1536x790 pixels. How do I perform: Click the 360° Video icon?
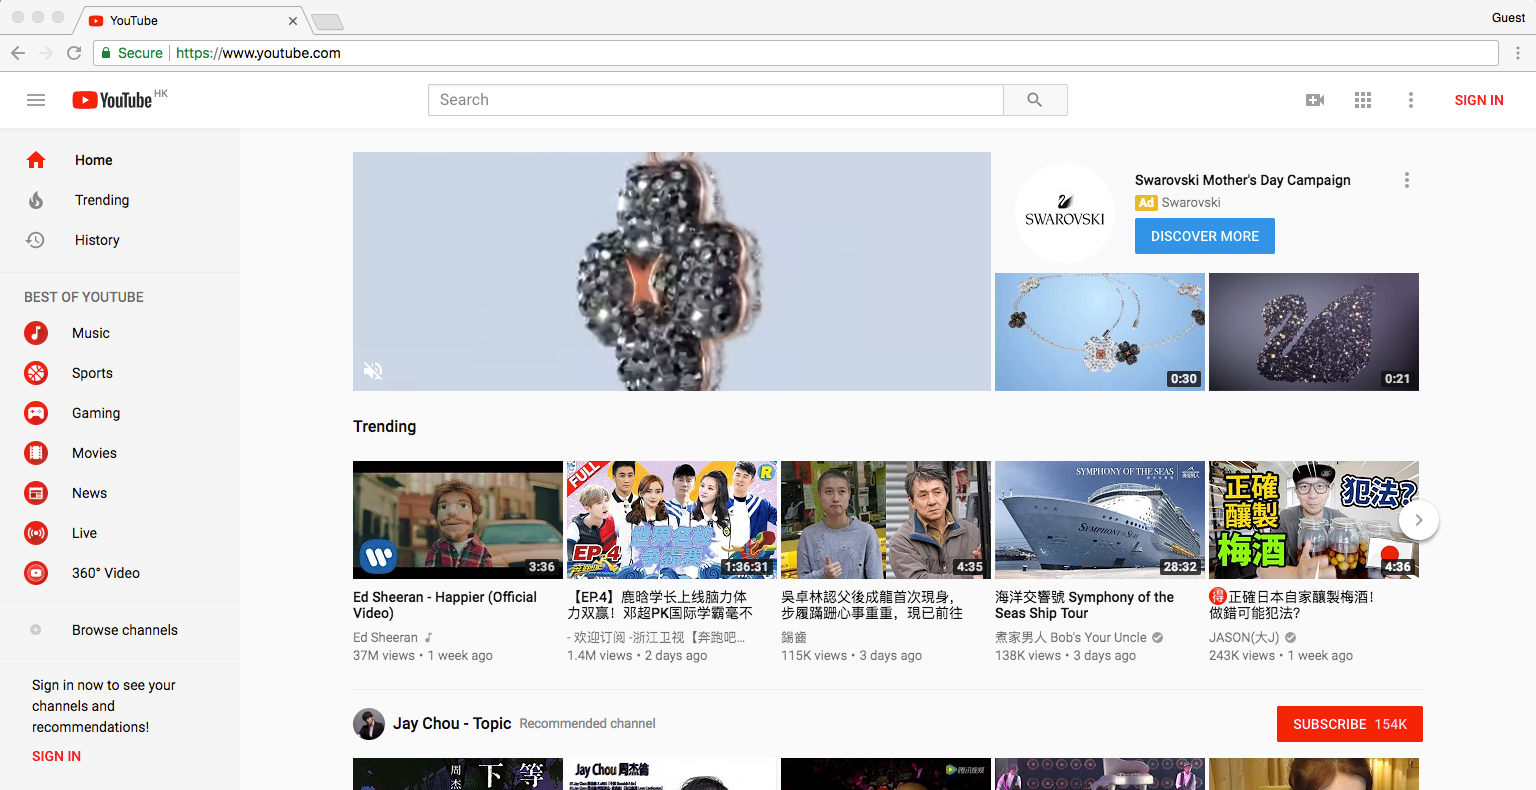(x=36, y=573)
